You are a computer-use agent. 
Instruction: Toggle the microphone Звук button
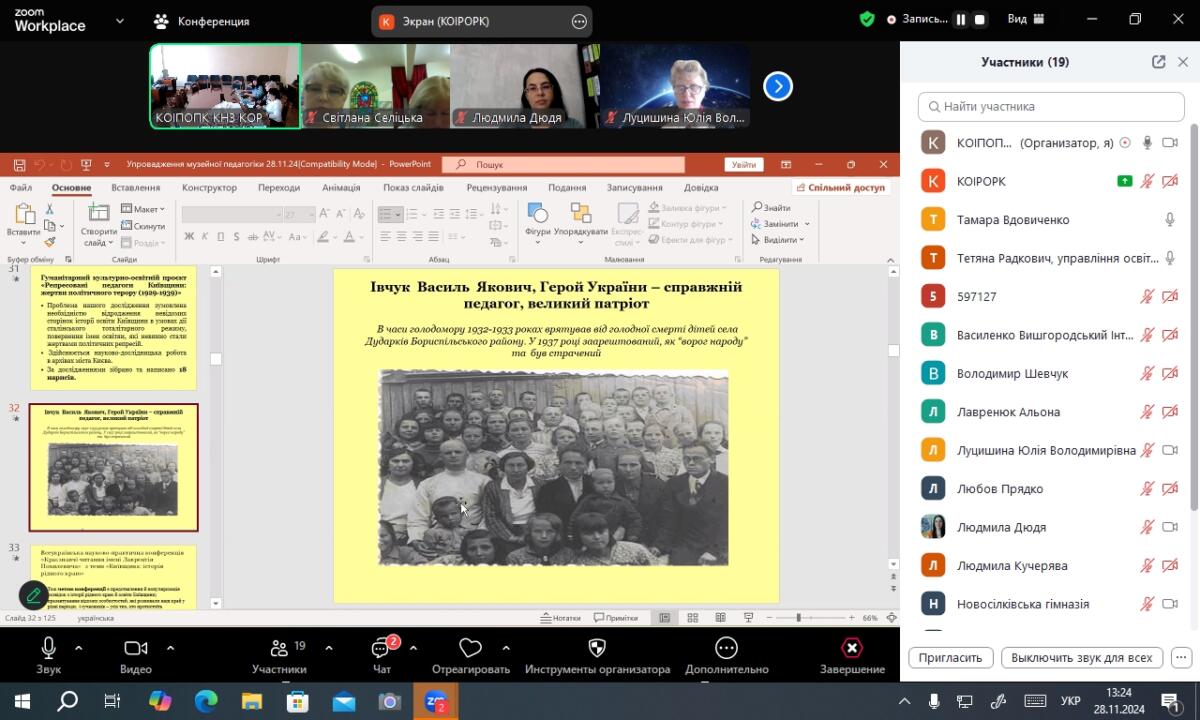[x=48, y=649]
